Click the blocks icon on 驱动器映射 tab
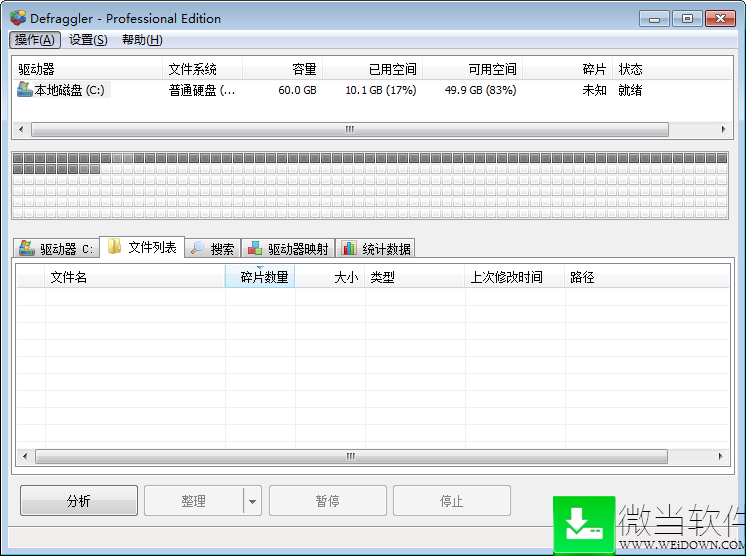Screen dimensions: 746x556 (255, 248)
